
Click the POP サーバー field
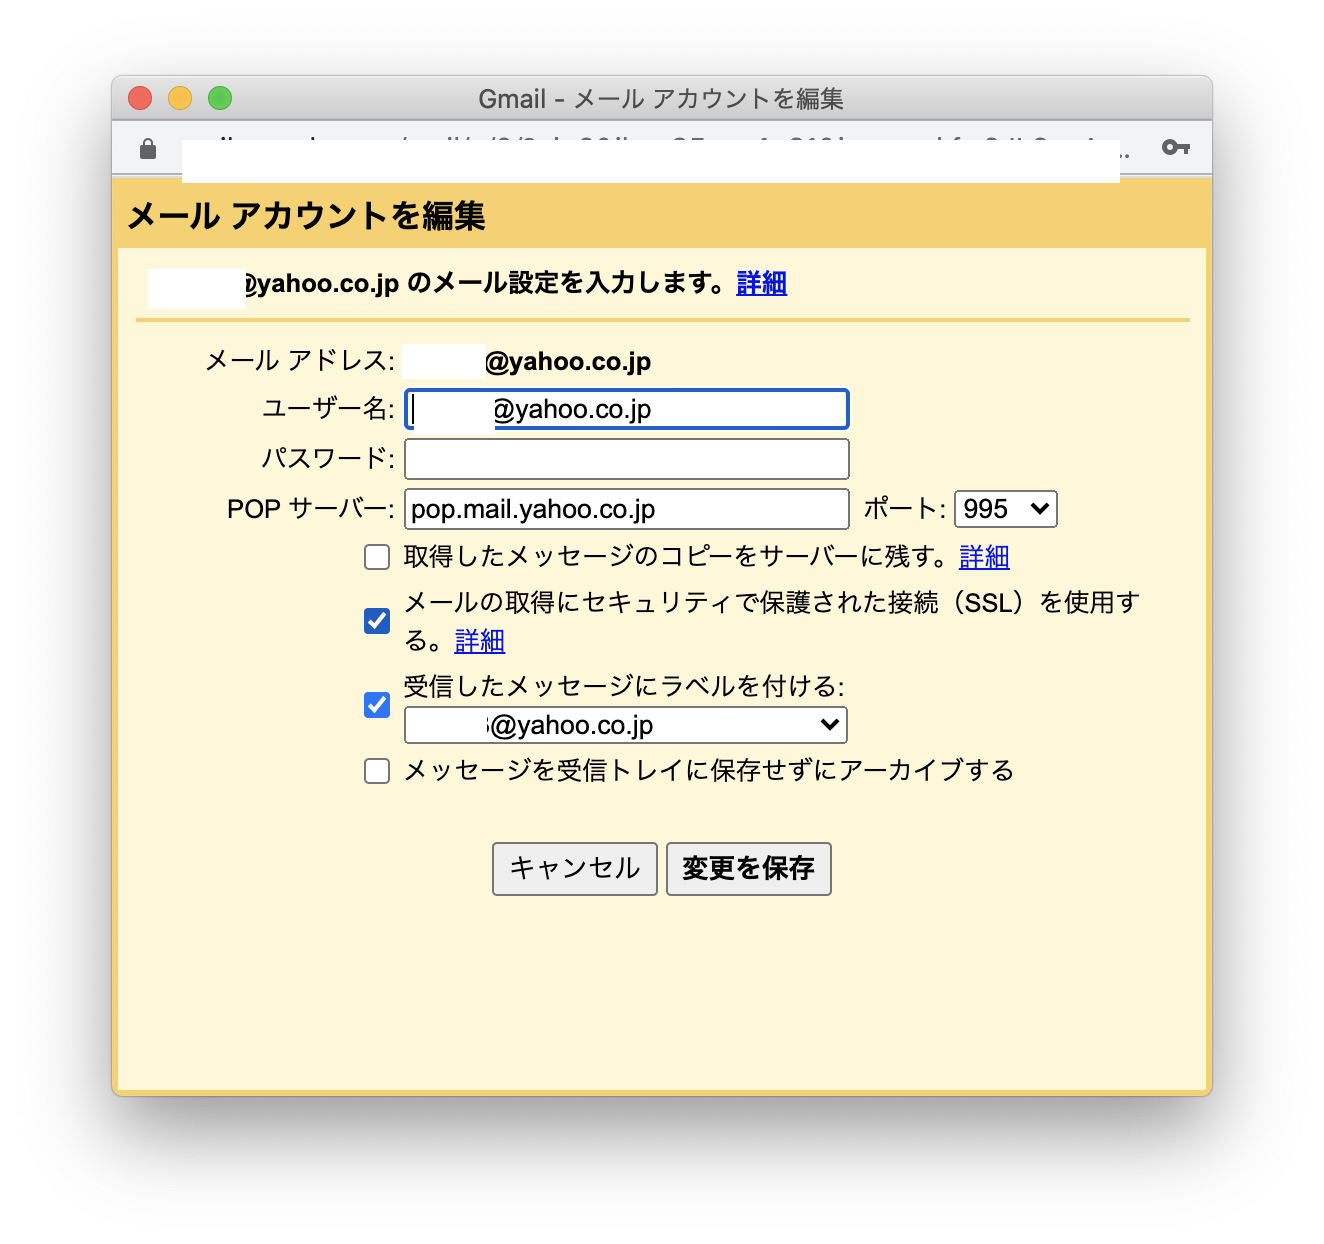point(627,509)
